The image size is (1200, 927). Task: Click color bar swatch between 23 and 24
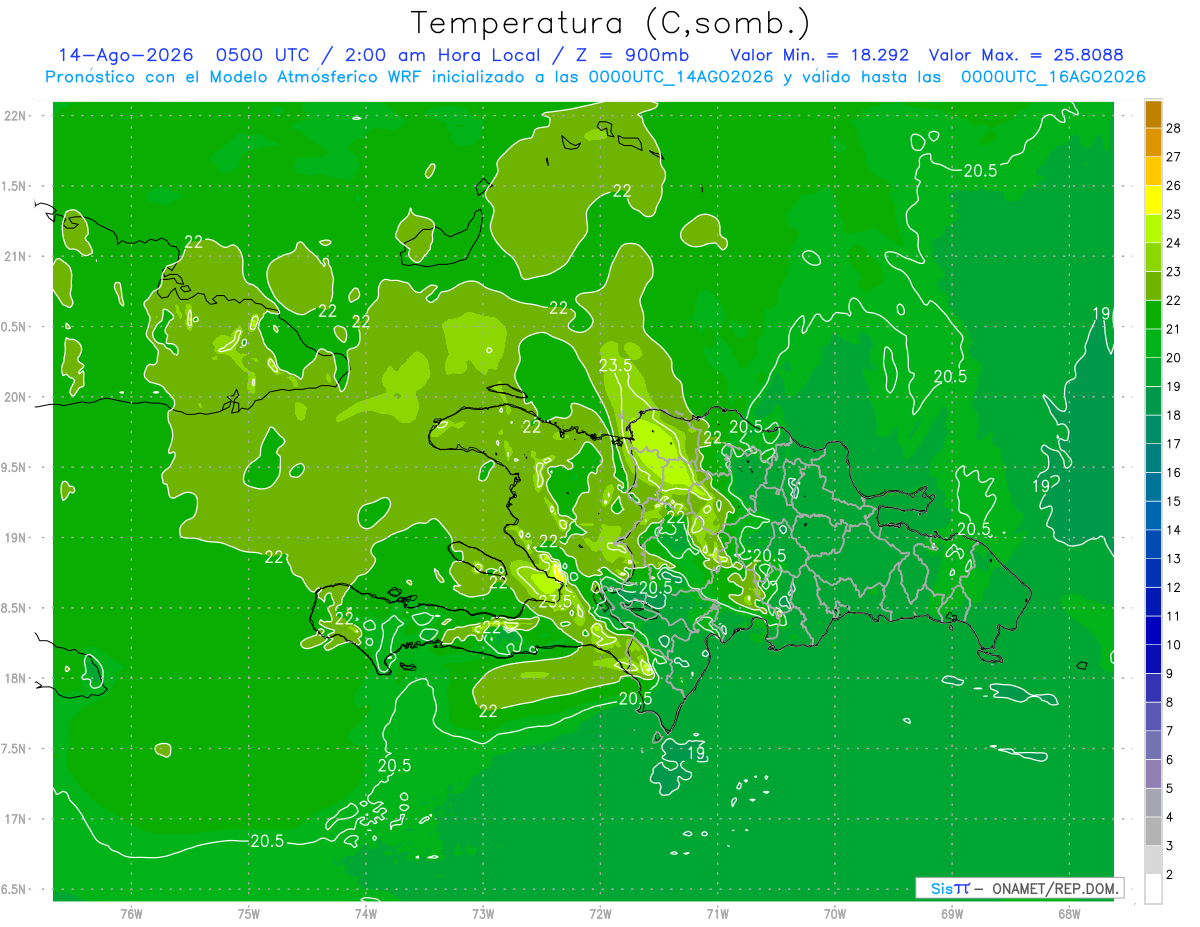point(1153,257)
